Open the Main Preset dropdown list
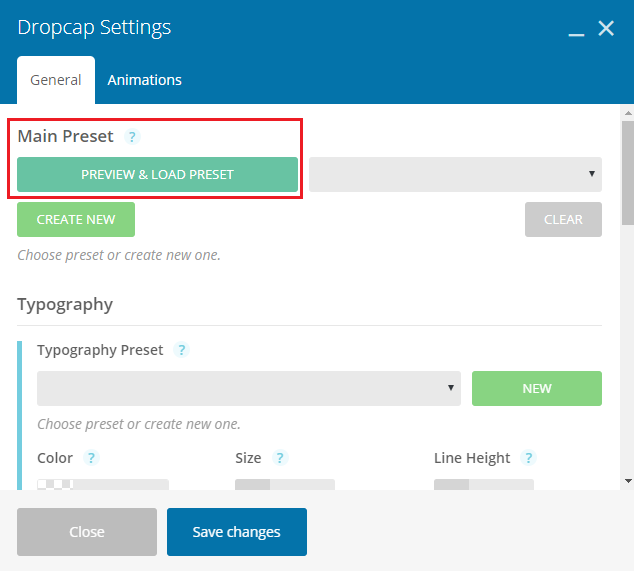The height and width of the screenshot is (571, 634). (x=455, y=174)
